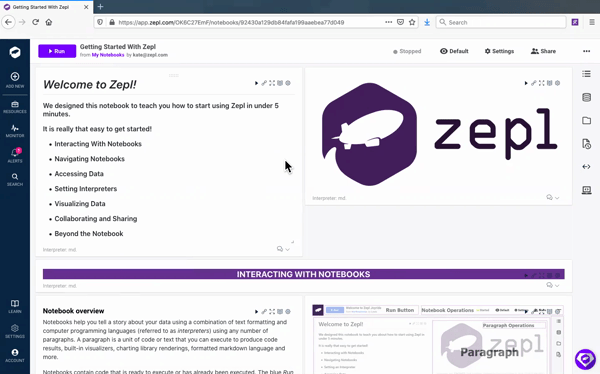This screenshot has width=600, height=374.
Task: Run the whole notebook with purple Run button
Action: click(x=57, y=51)
